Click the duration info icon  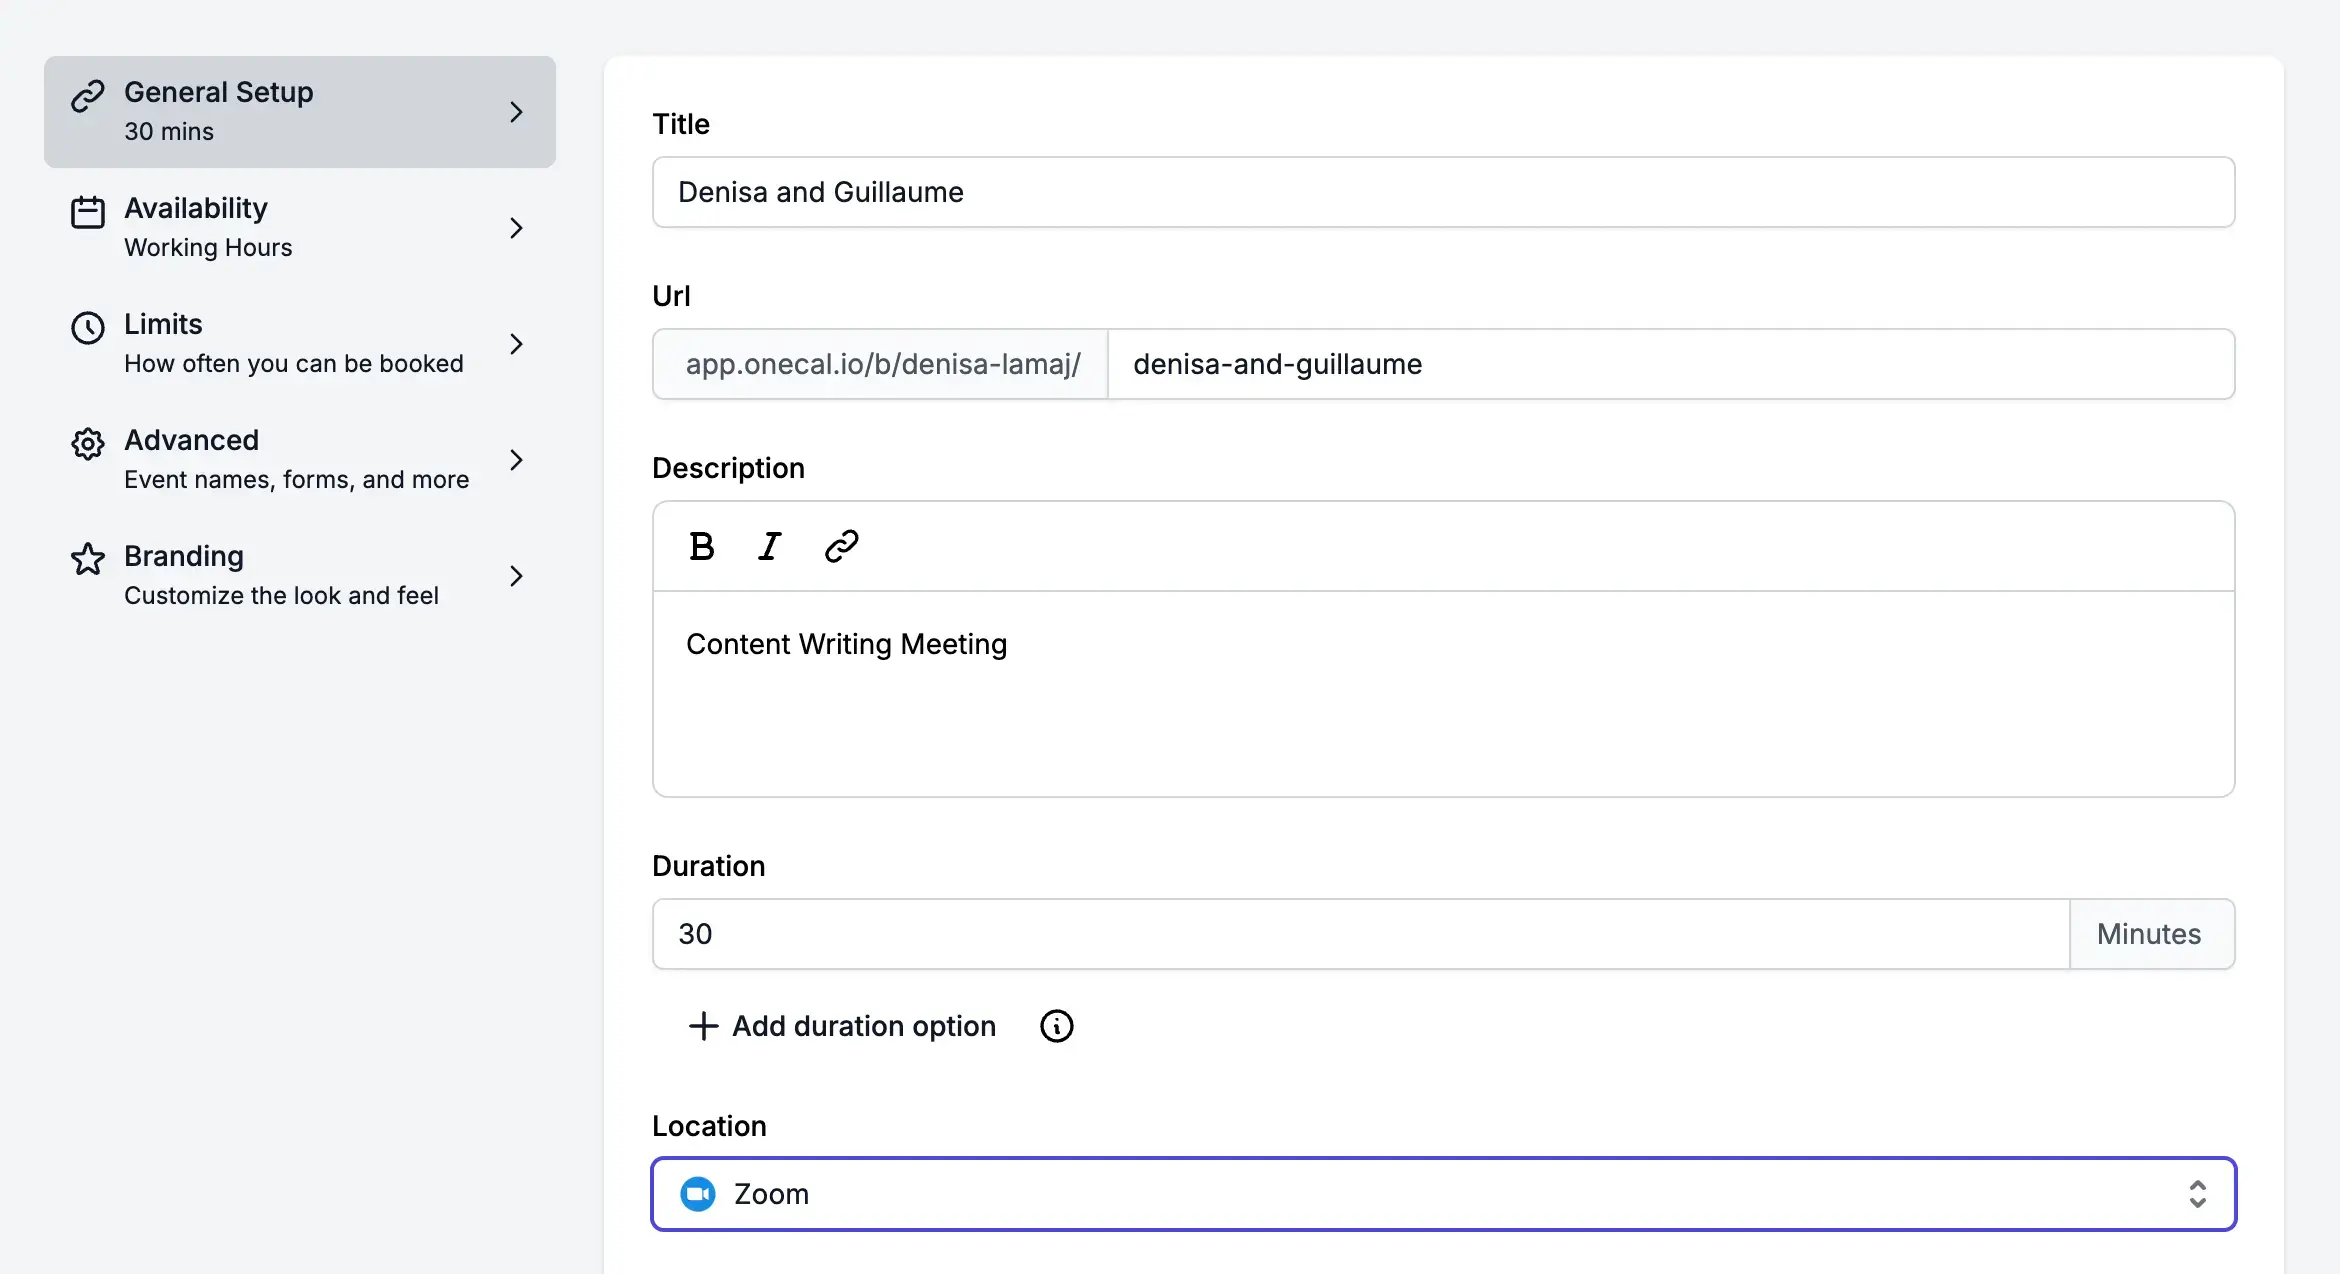(x=1059, y=1026)
